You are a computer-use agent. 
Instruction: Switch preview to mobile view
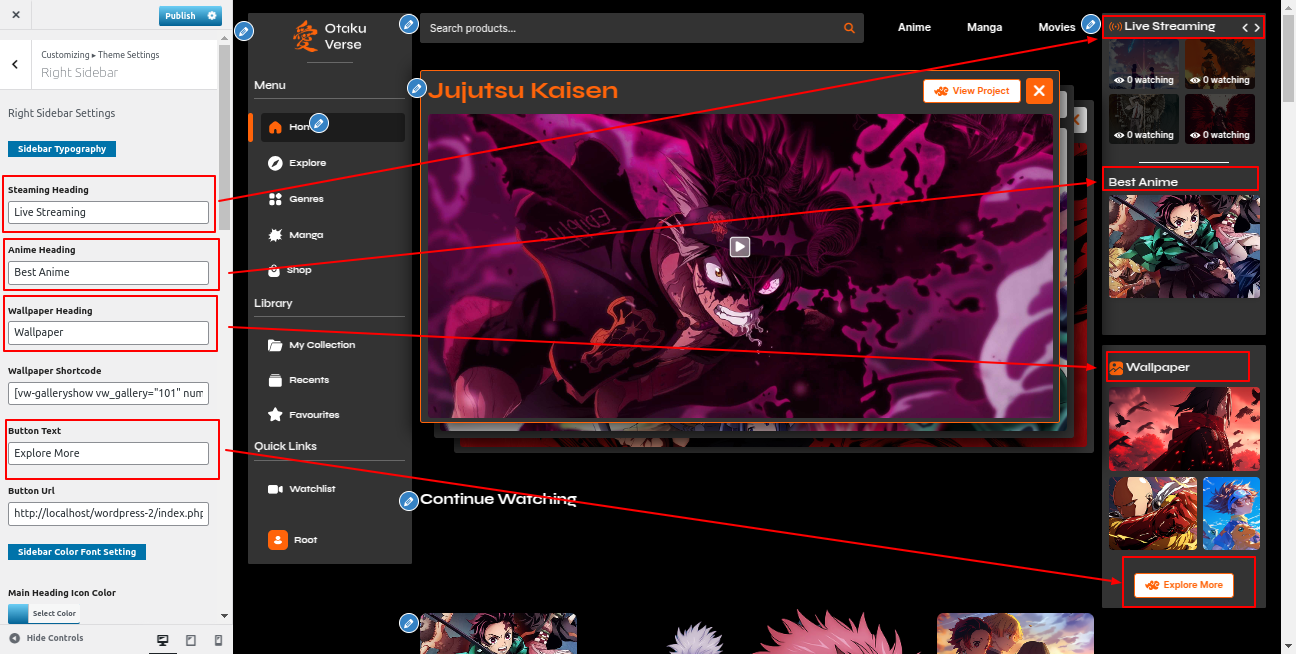(x=218, y=639)
